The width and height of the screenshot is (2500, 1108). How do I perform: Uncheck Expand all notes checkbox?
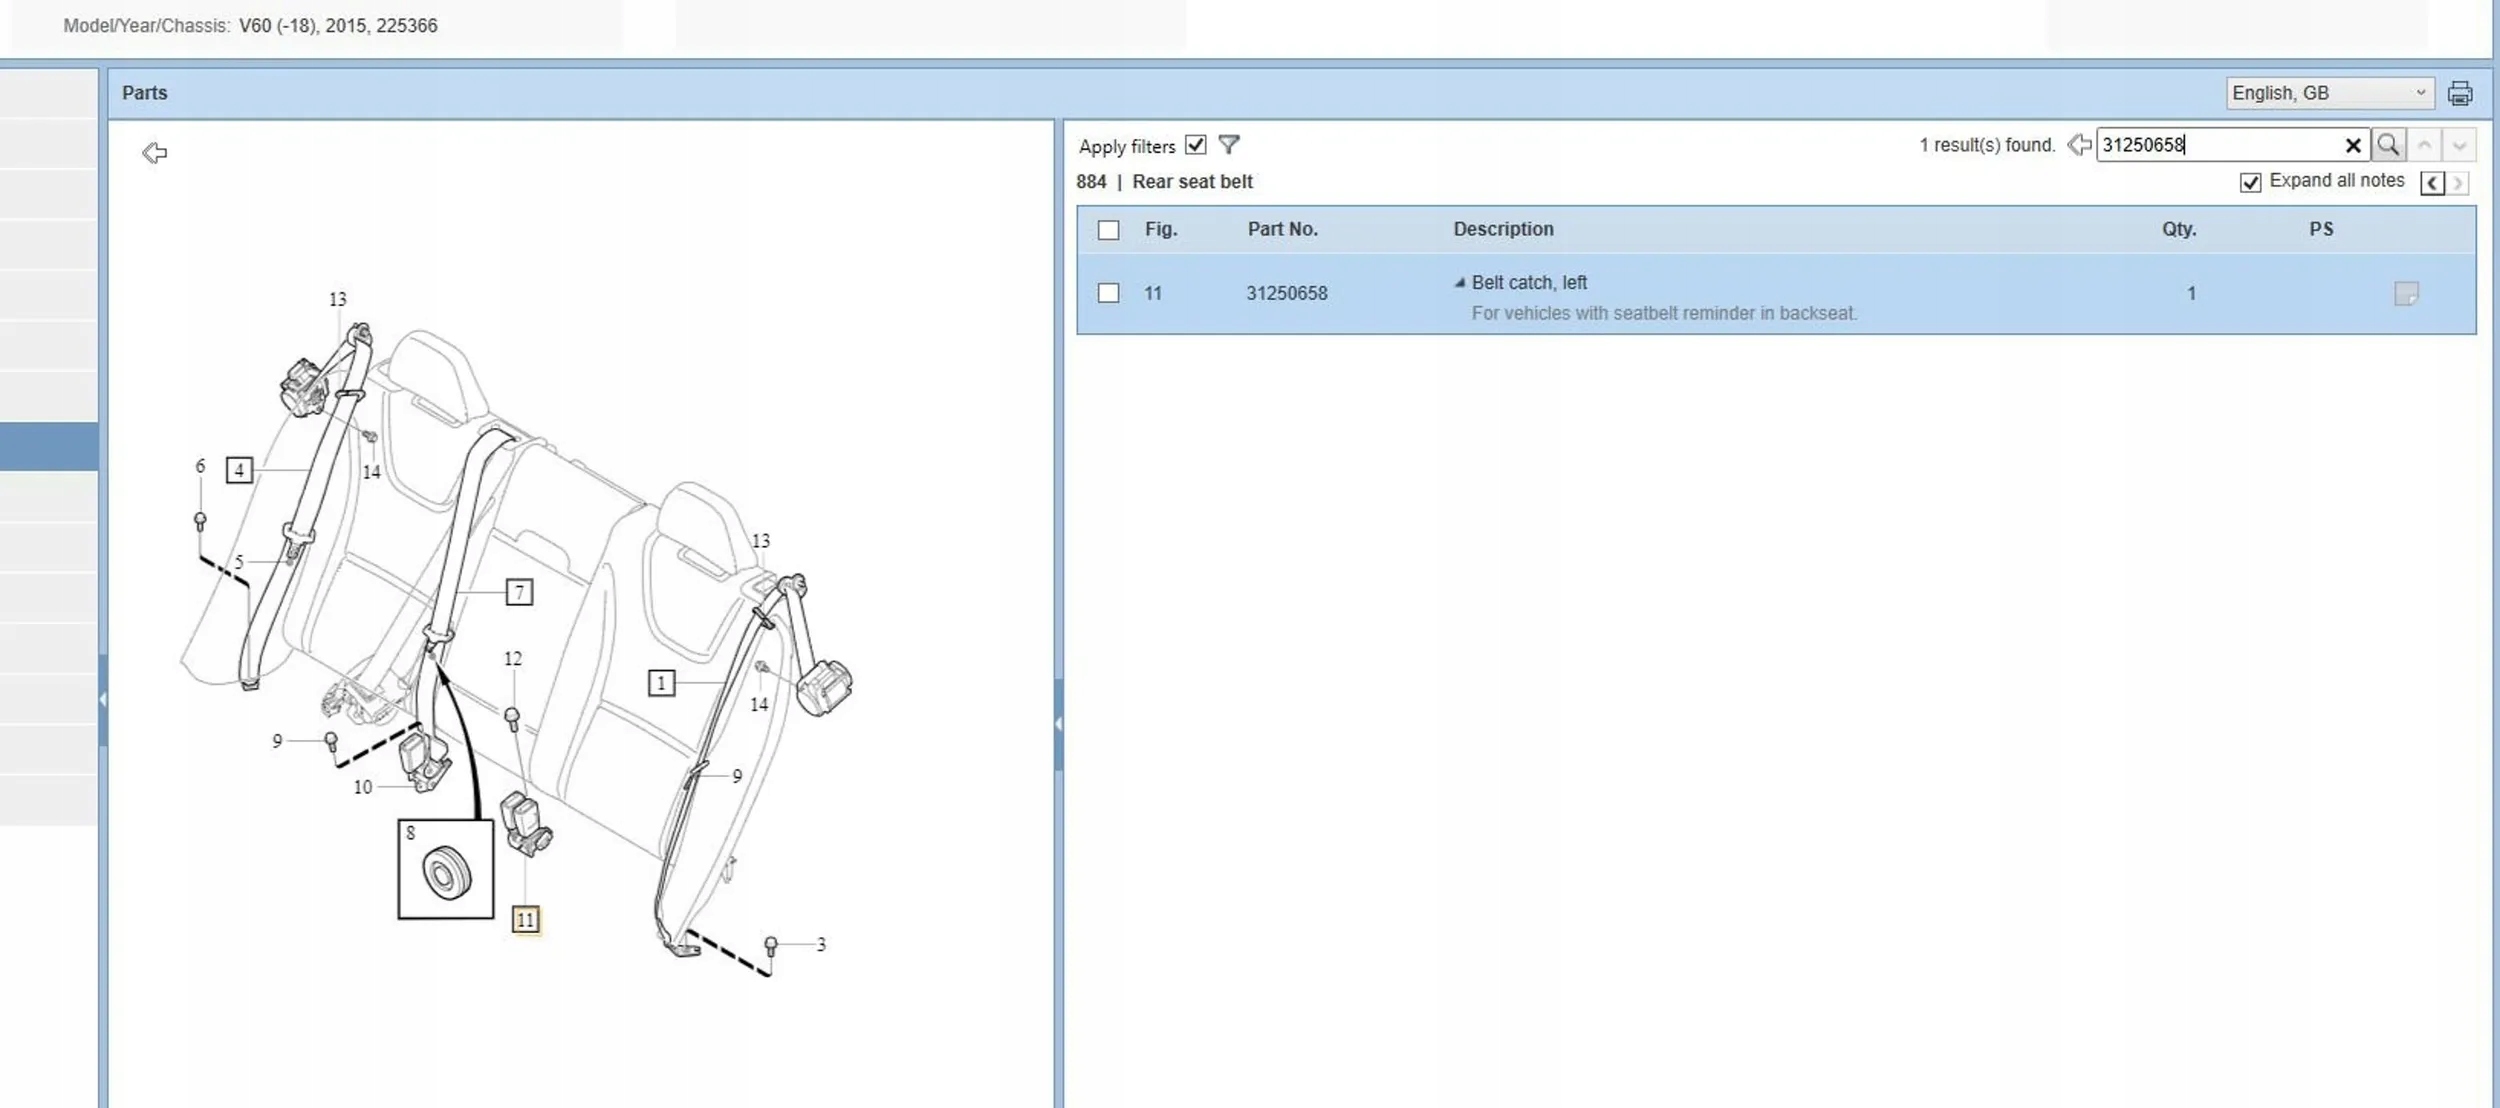[2250, 182]
